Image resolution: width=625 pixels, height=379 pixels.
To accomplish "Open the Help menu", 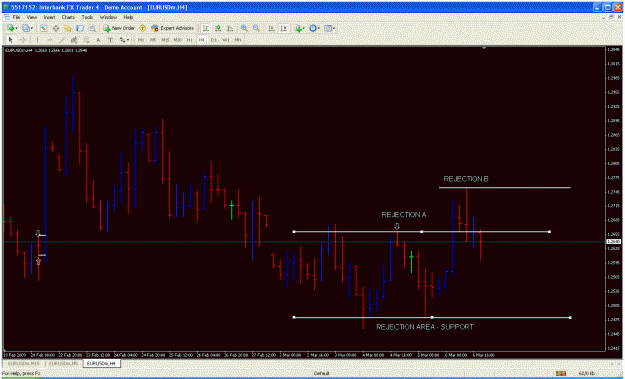I will [128, 18].
